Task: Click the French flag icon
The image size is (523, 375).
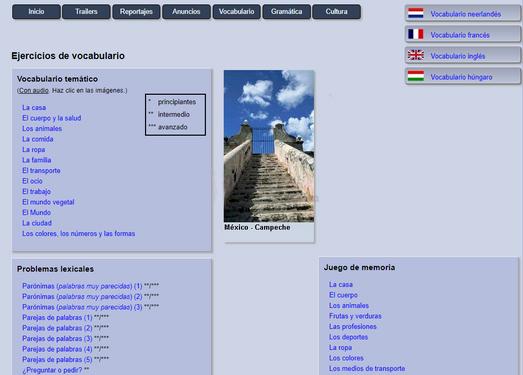Action: tap(416, 34)
